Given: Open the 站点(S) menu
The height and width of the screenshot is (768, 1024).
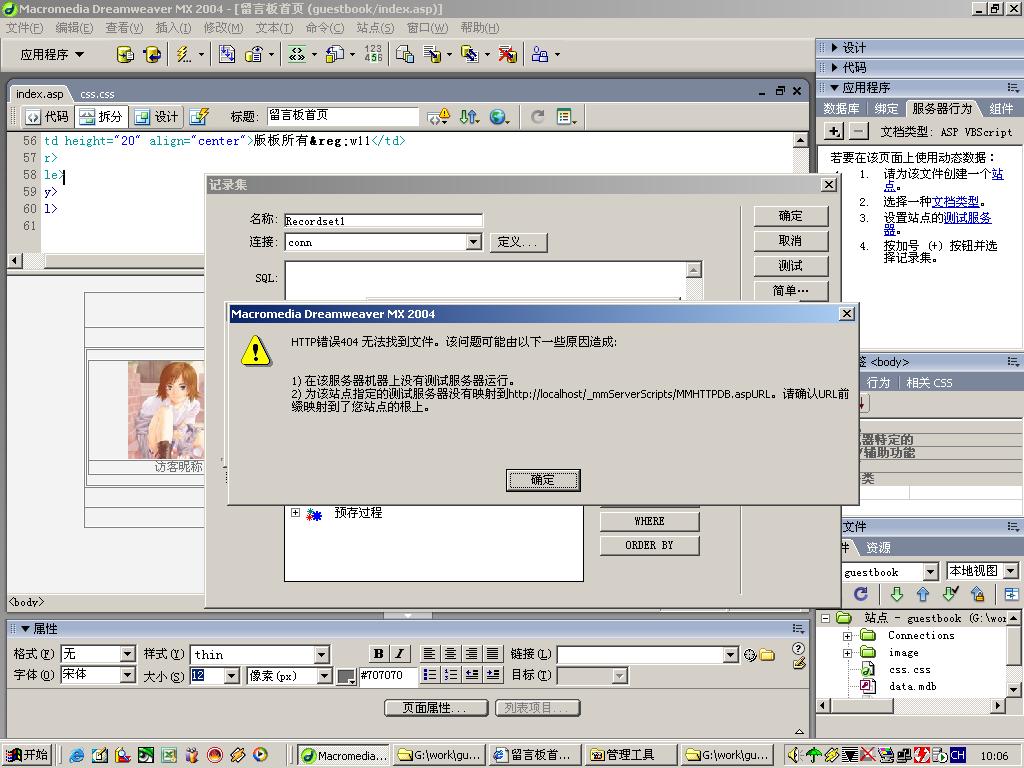Looking at the screenshot, I should tap(376, 27).
